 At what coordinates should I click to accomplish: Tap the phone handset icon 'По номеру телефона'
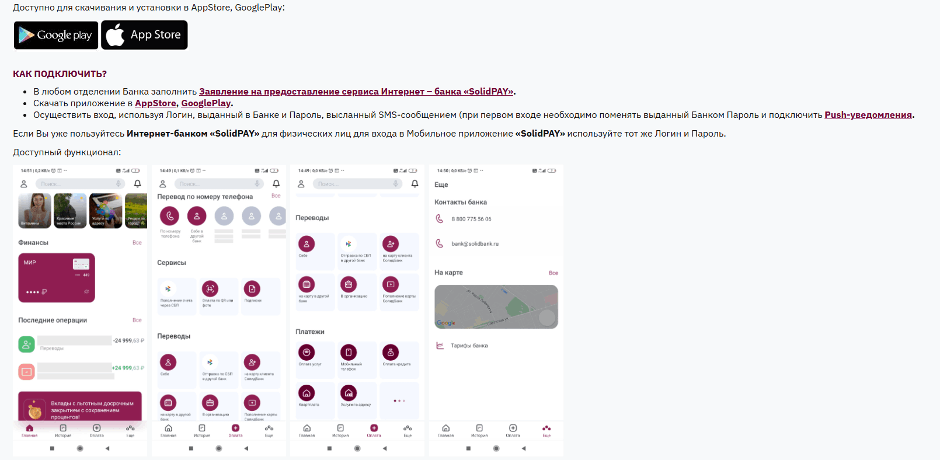pos(170,216)
